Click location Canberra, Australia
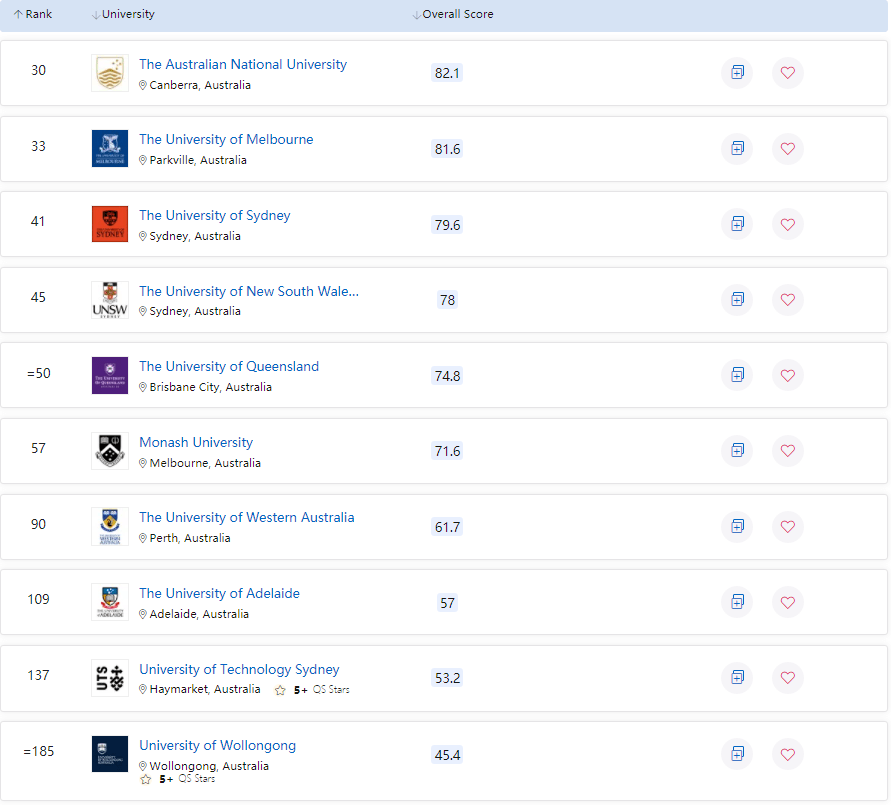891x805 pixels. click(195, 85)
